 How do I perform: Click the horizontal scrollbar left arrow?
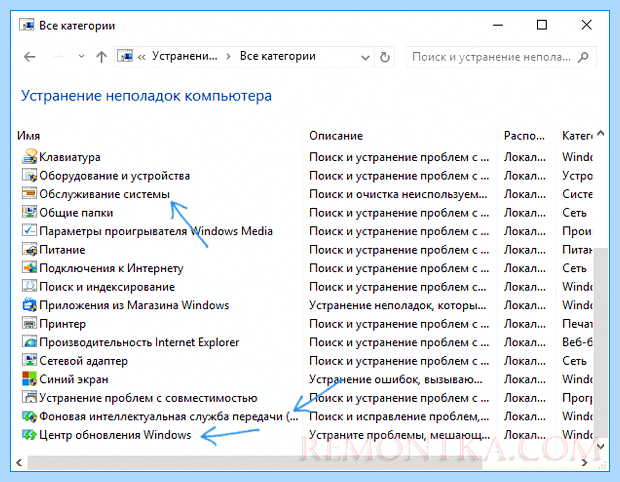pos(19,462)
